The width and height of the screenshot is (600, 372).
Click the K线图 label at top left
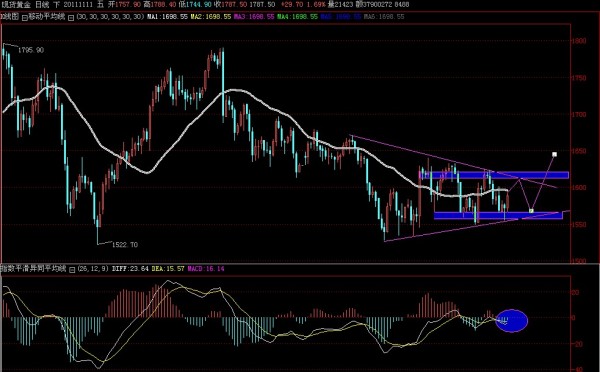[9, 17]
